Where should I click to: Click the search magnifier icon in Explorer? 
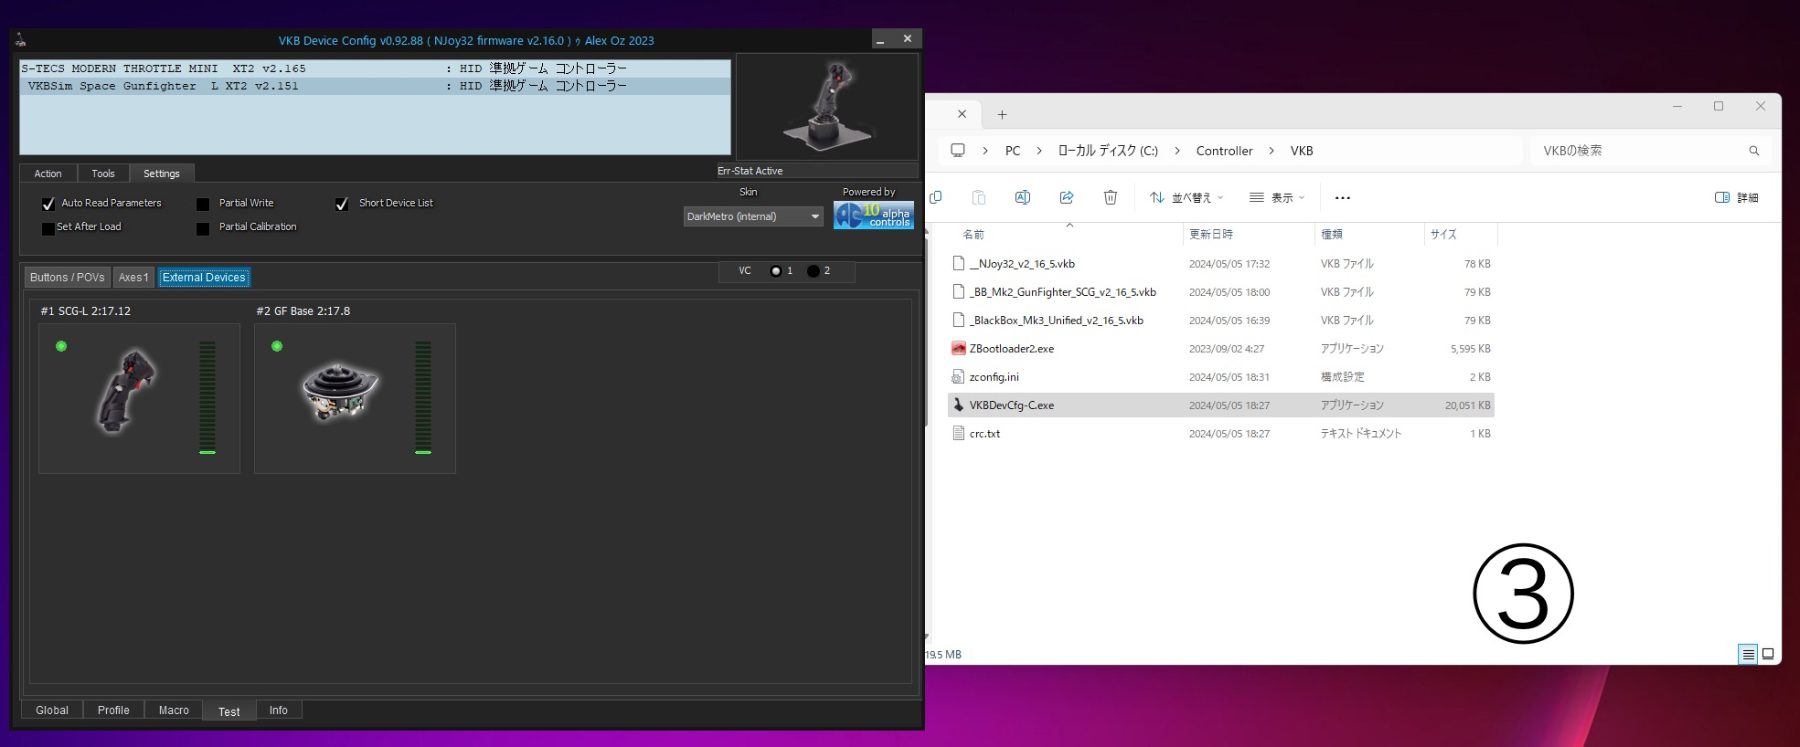(x=1753, y=151)
